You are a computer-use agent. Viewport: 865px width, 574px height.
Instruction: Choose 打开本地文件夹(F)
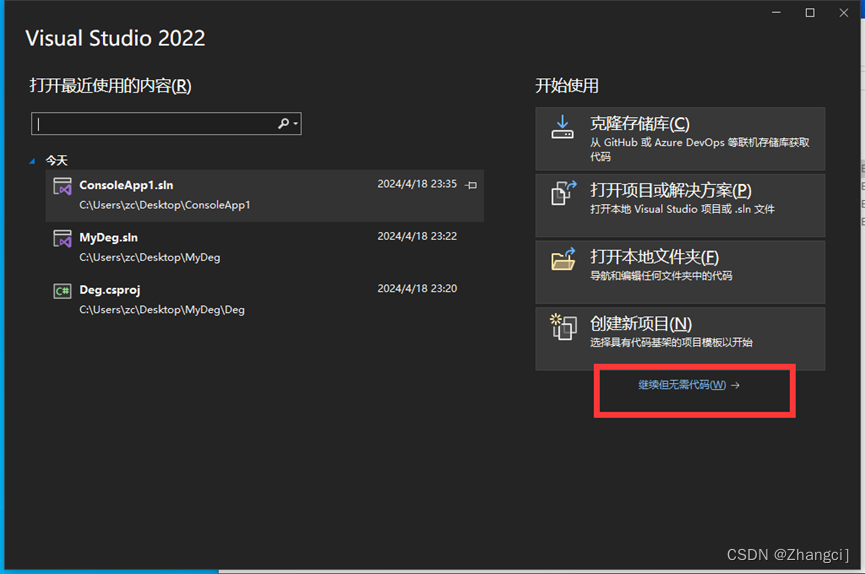click(680, 272)
